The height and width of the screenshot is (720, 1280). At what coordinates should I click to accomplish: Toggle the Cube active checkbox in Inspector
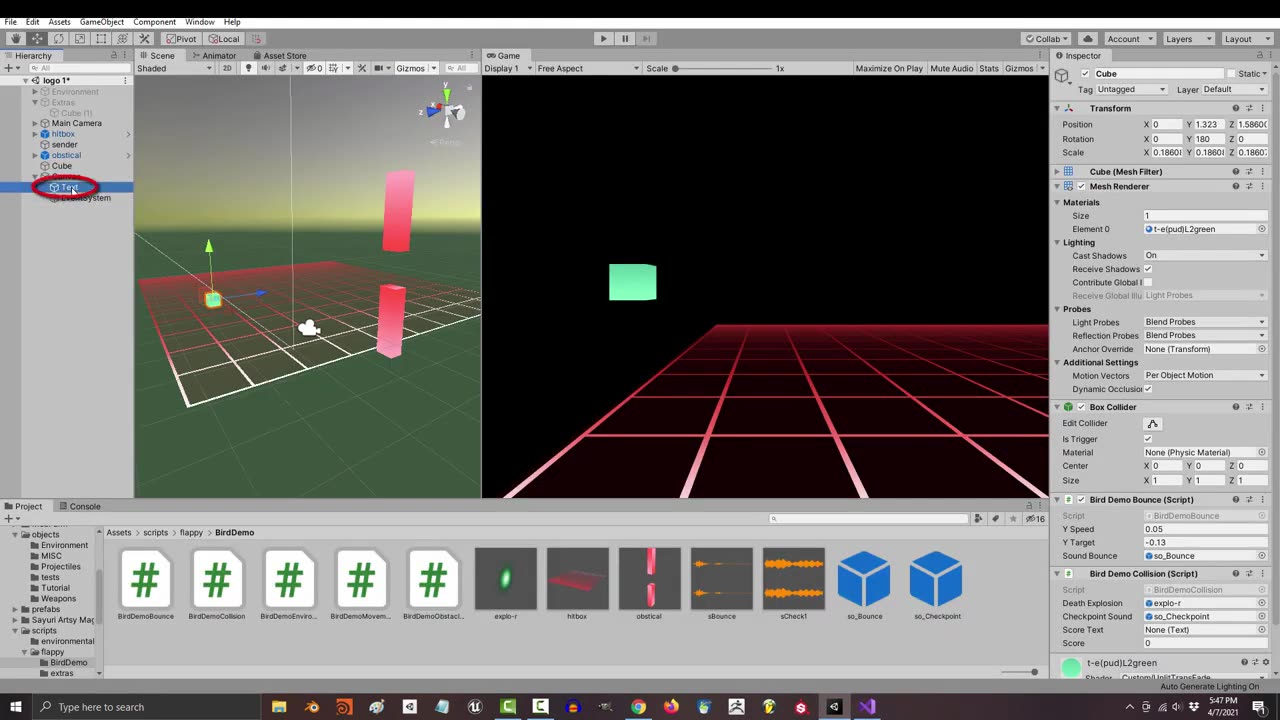1085,73
